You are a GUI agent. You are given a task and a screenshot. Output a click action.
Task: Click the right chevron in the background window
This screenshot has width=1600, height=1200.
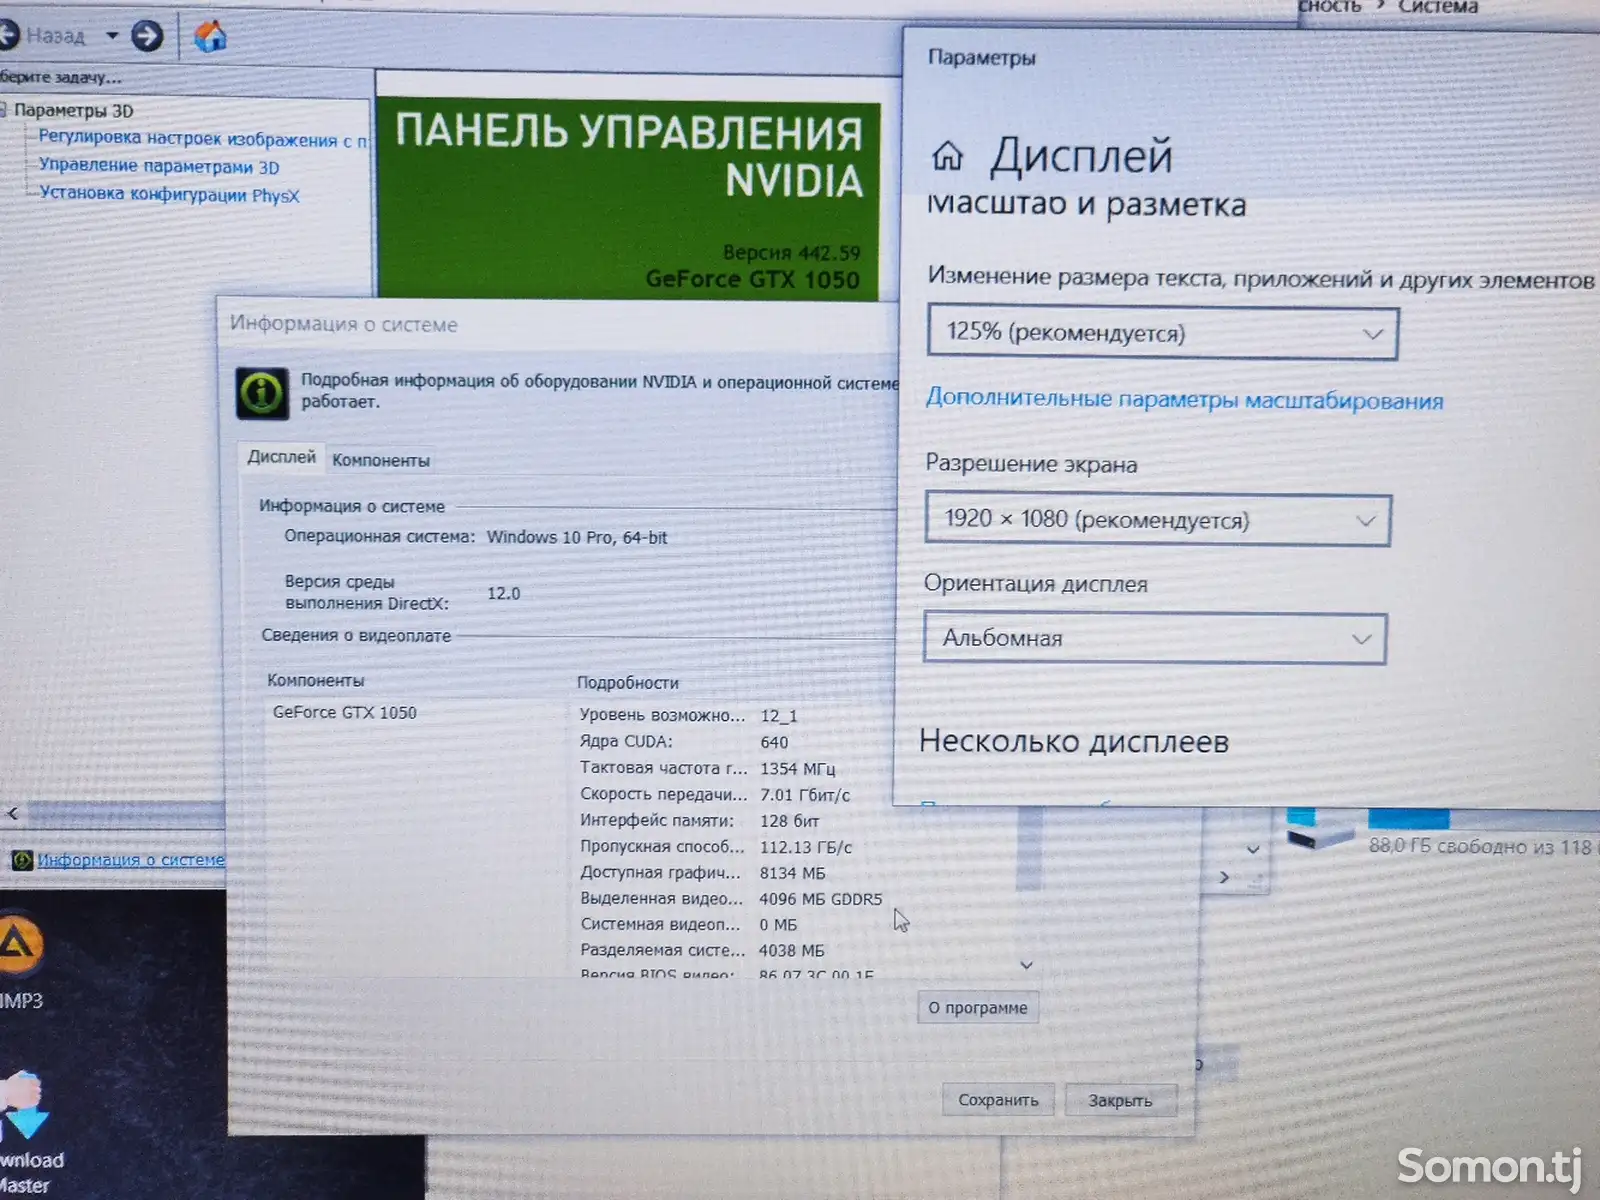point(1225,877)
